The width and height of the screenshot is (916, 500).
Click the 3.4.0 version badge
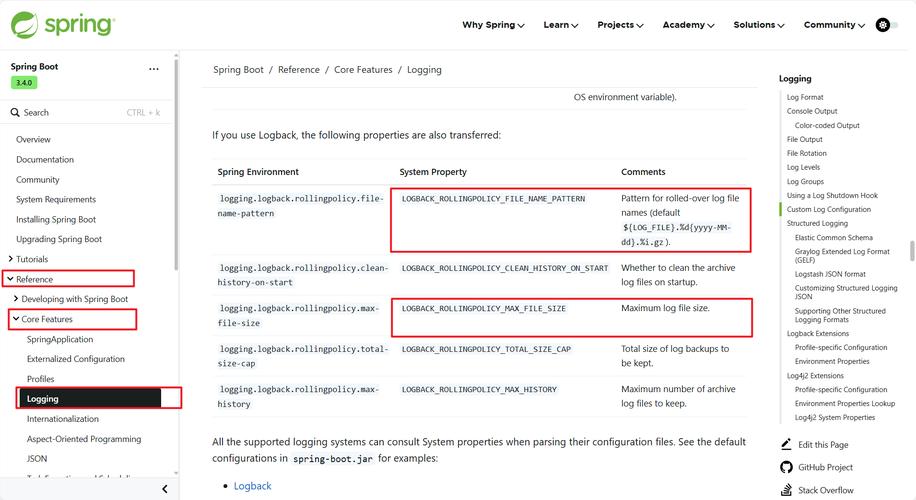24,82
